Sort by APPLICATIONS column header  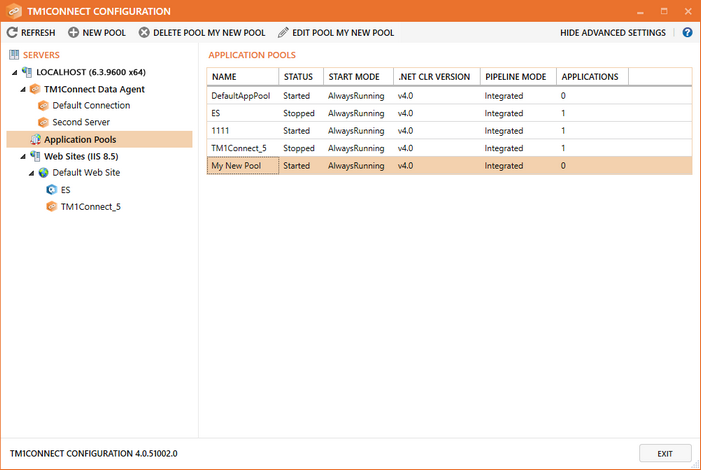click(x=592, y=76)
